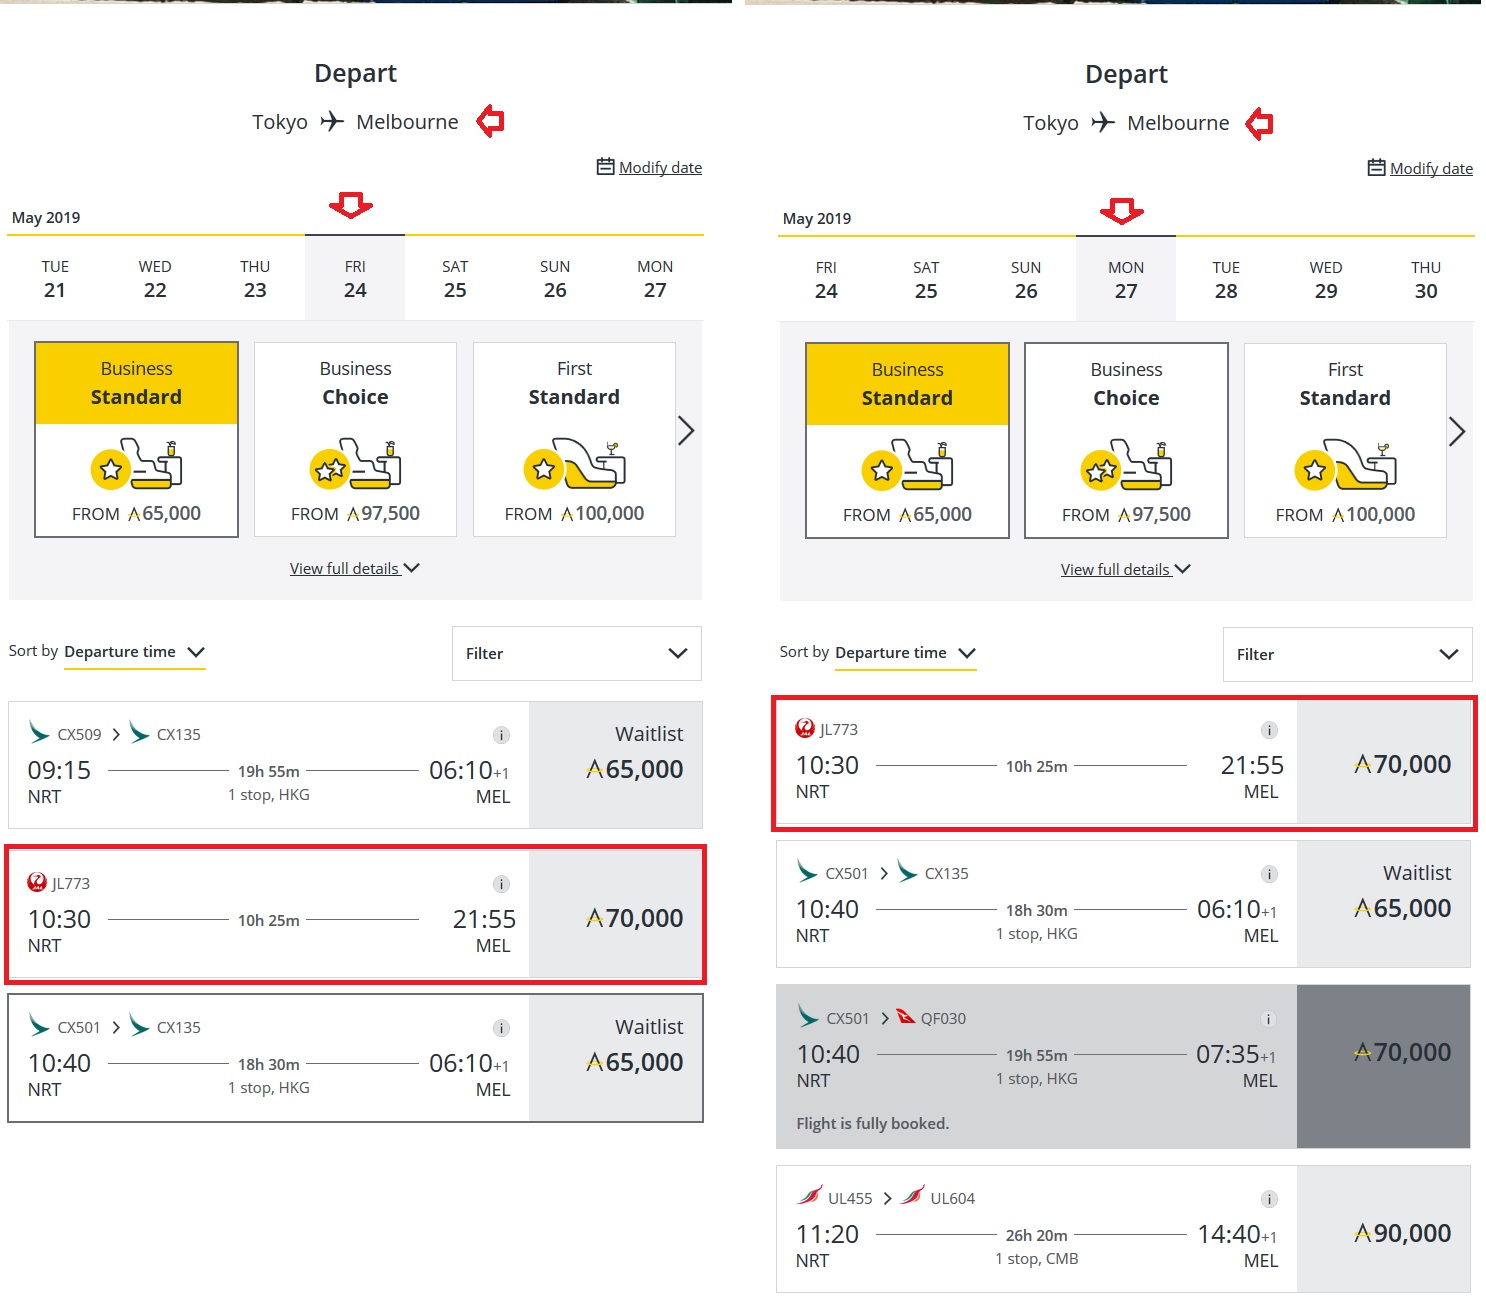Viewport: 1486px width, 1304px height.
Task: Click calendar icon beside Modify date, left panel
Action: click(605, 167)
